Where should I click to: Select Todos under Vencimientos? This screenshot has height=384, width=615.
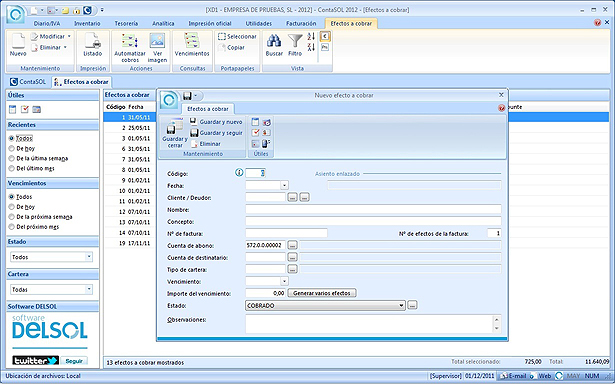pyautogui.click(x=11, y=197)
